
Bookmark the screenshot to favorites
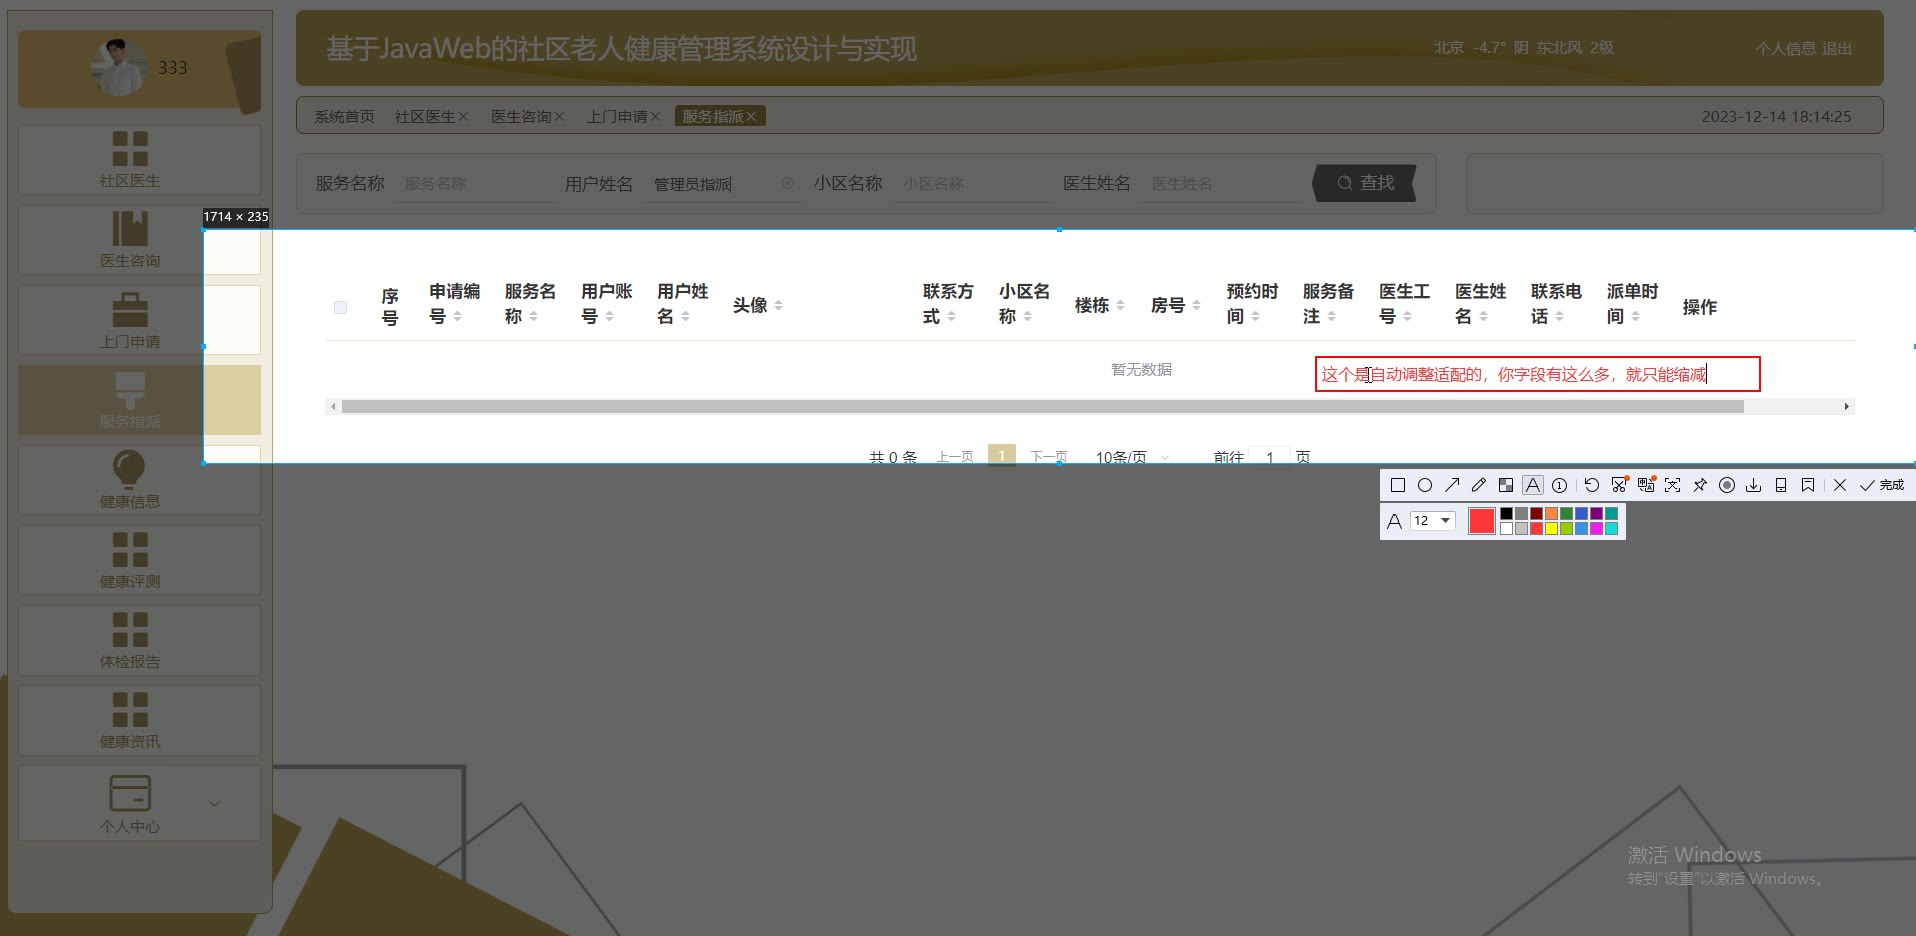1808,485
